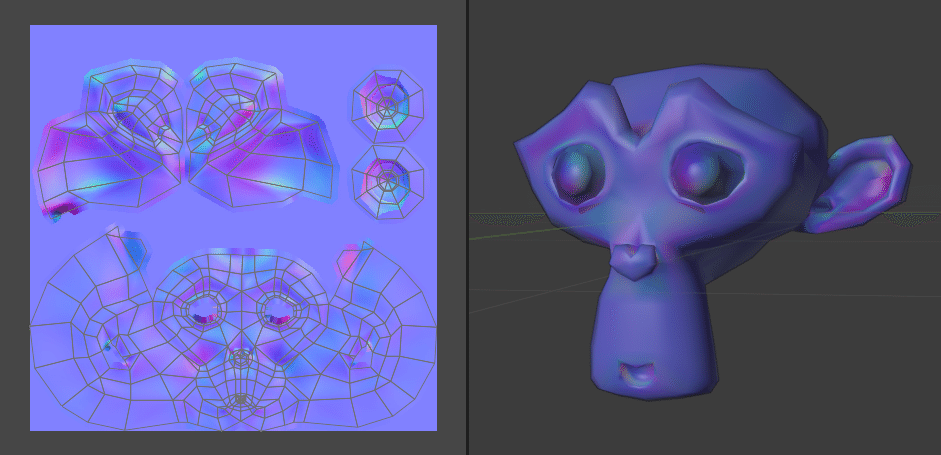Viewport: 941px width, 455px height.
Task: Select the upper circular eye UV island
Action: tap(388, 106)
